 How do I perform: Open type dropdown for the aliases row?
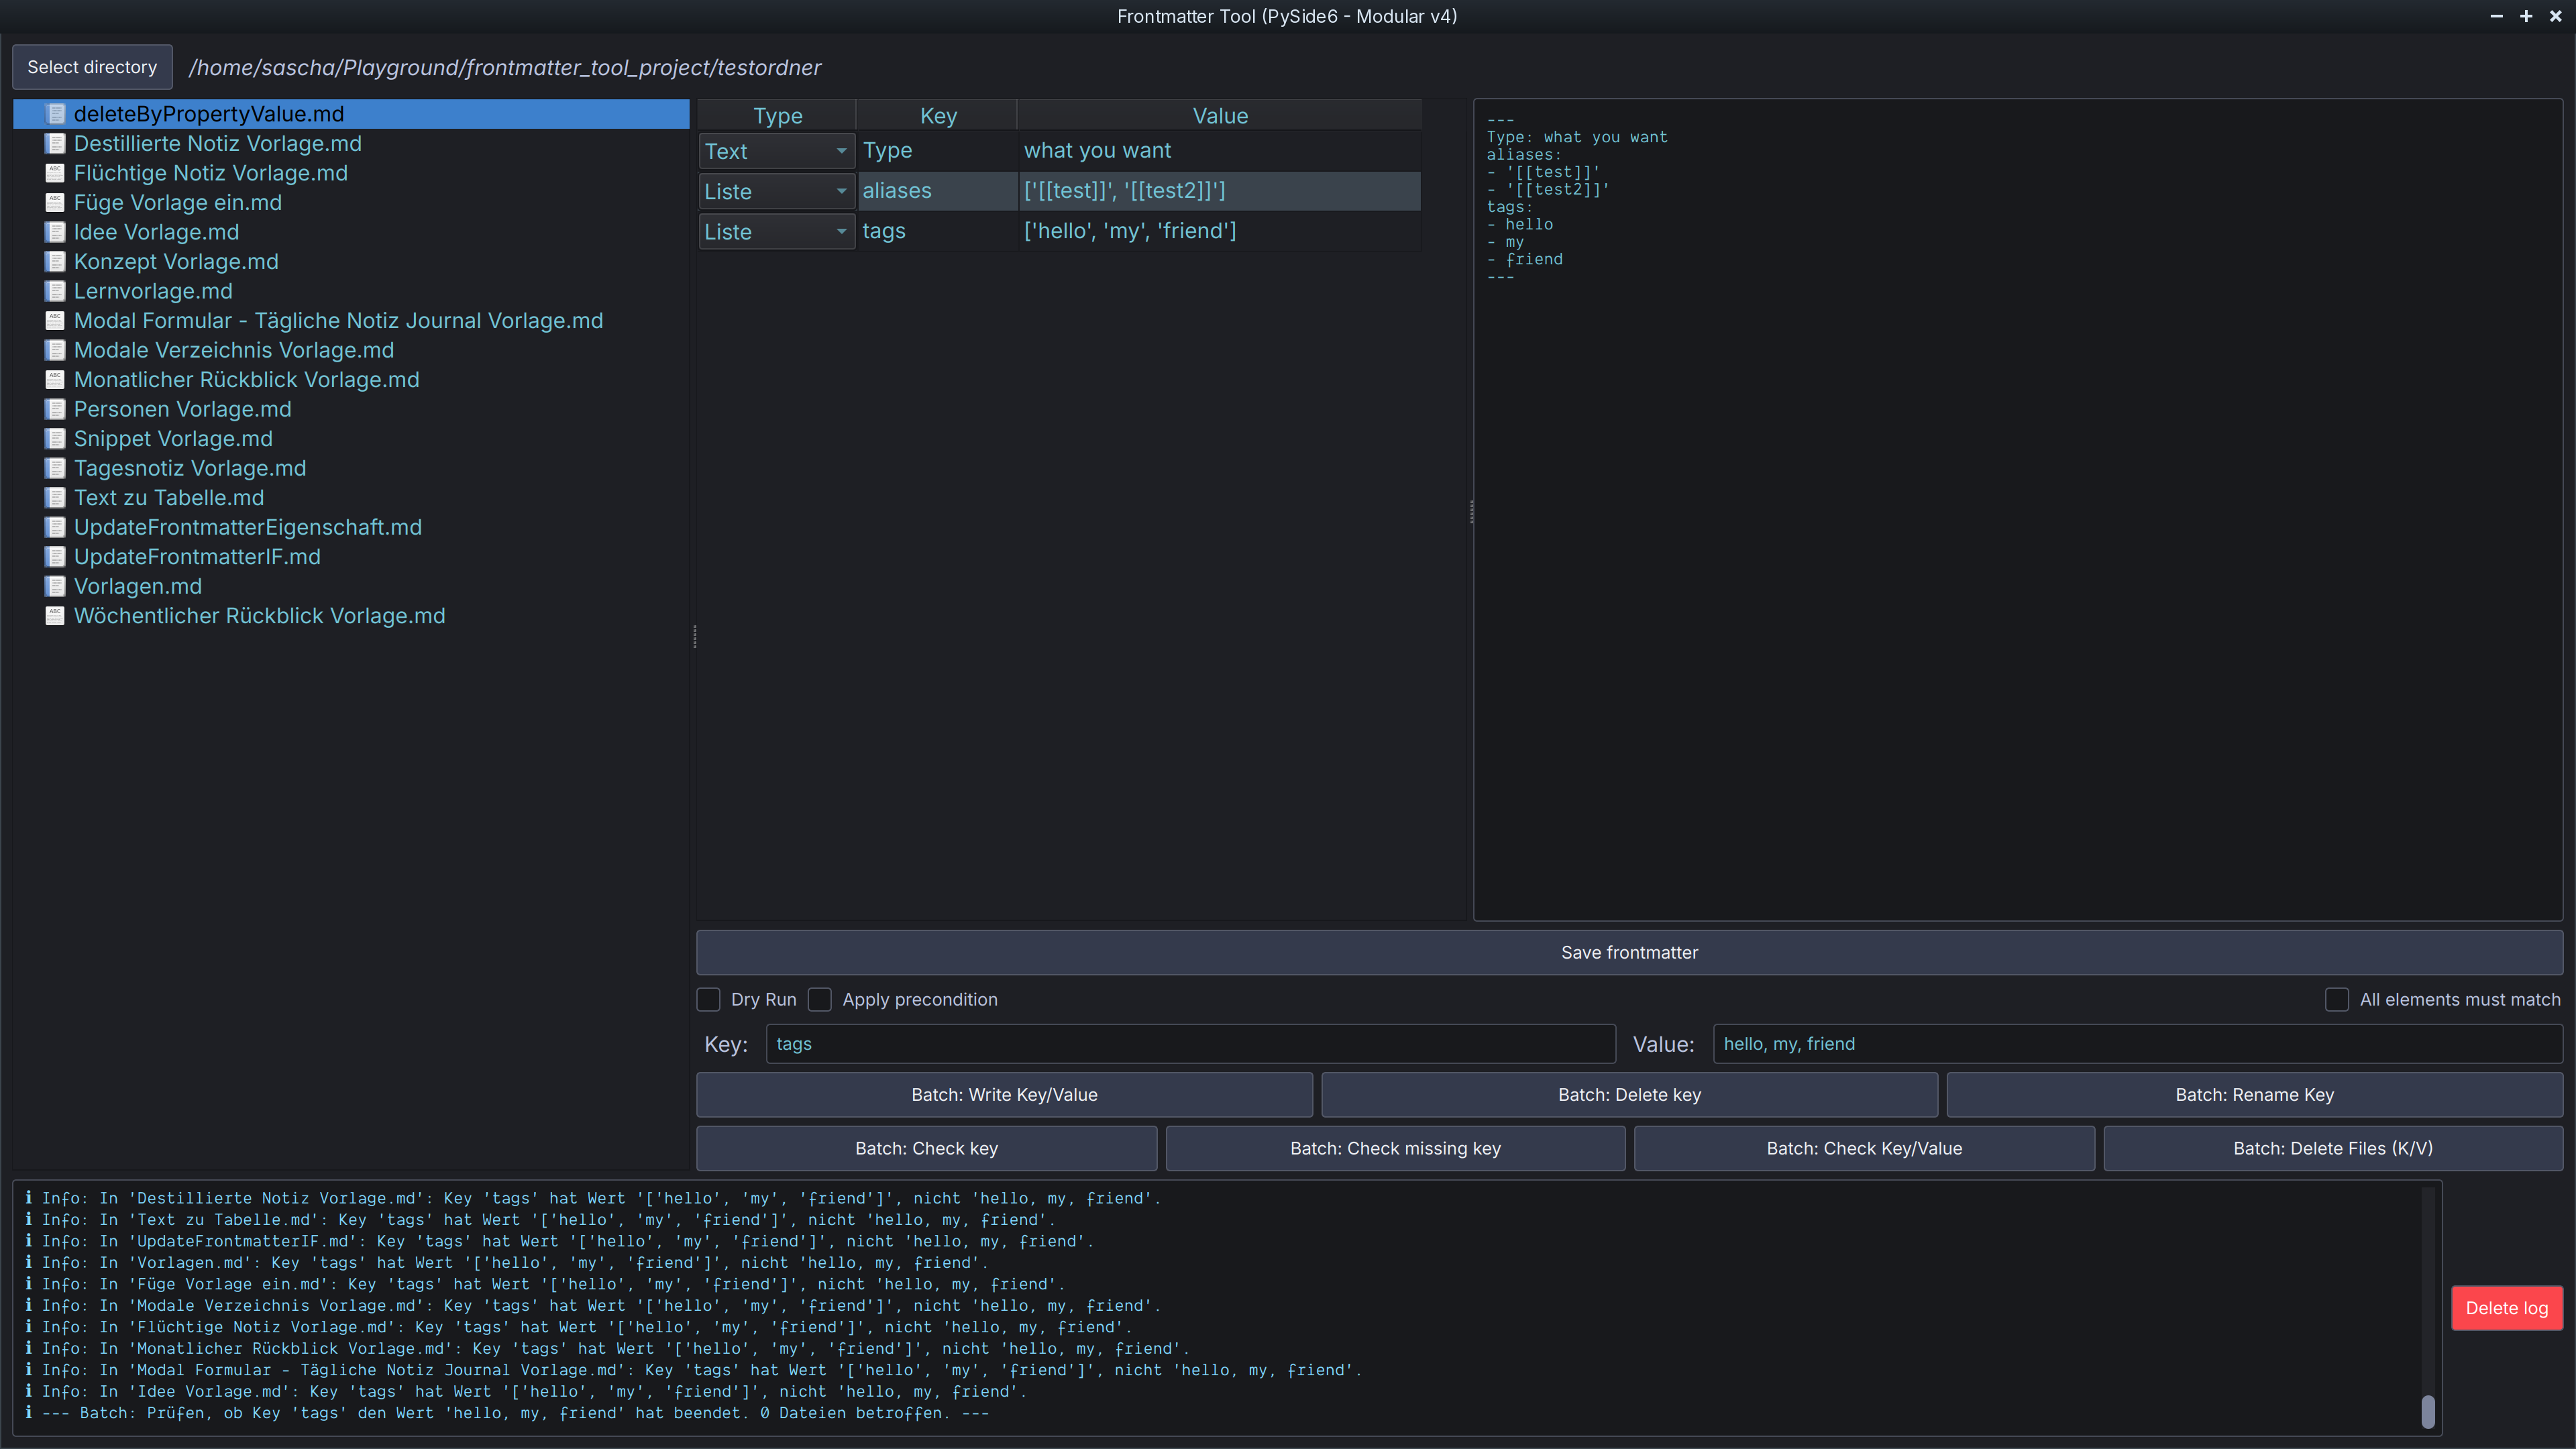(x=776, y=191)
